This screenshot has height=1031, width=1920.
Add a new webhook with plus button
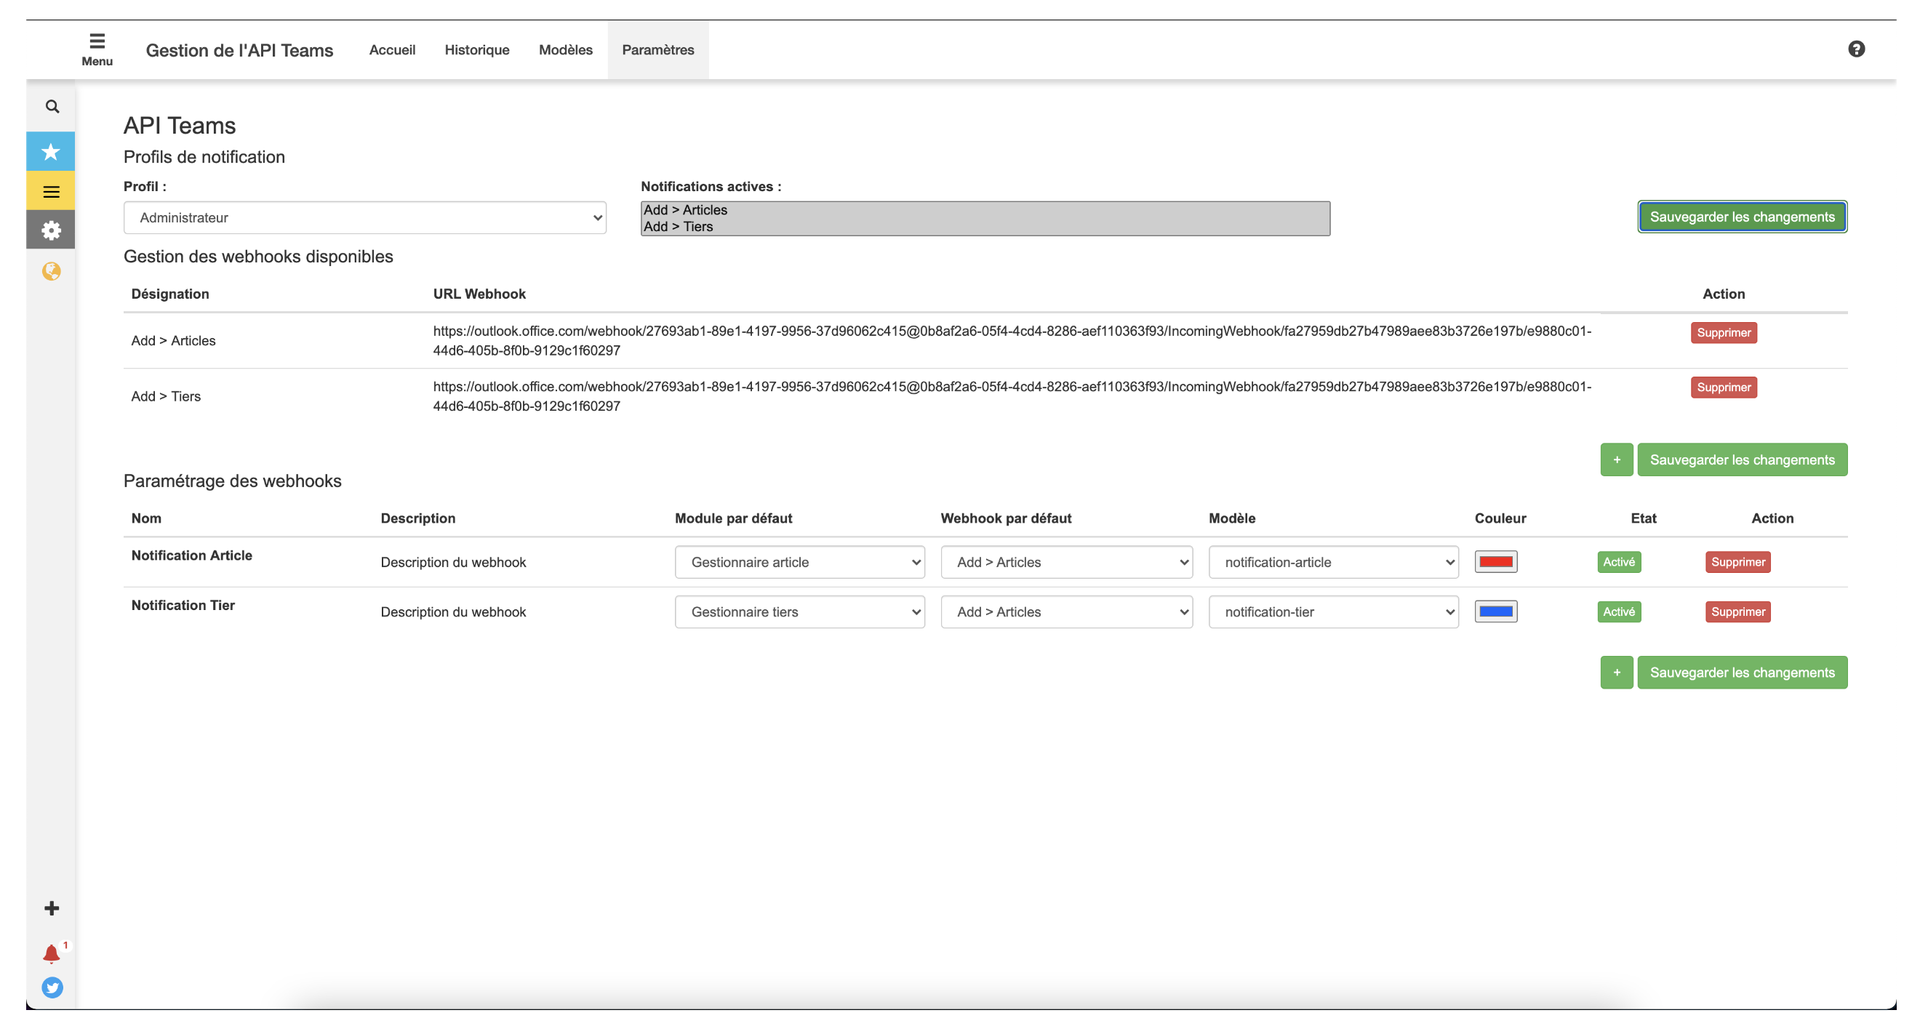(1616, 460)
